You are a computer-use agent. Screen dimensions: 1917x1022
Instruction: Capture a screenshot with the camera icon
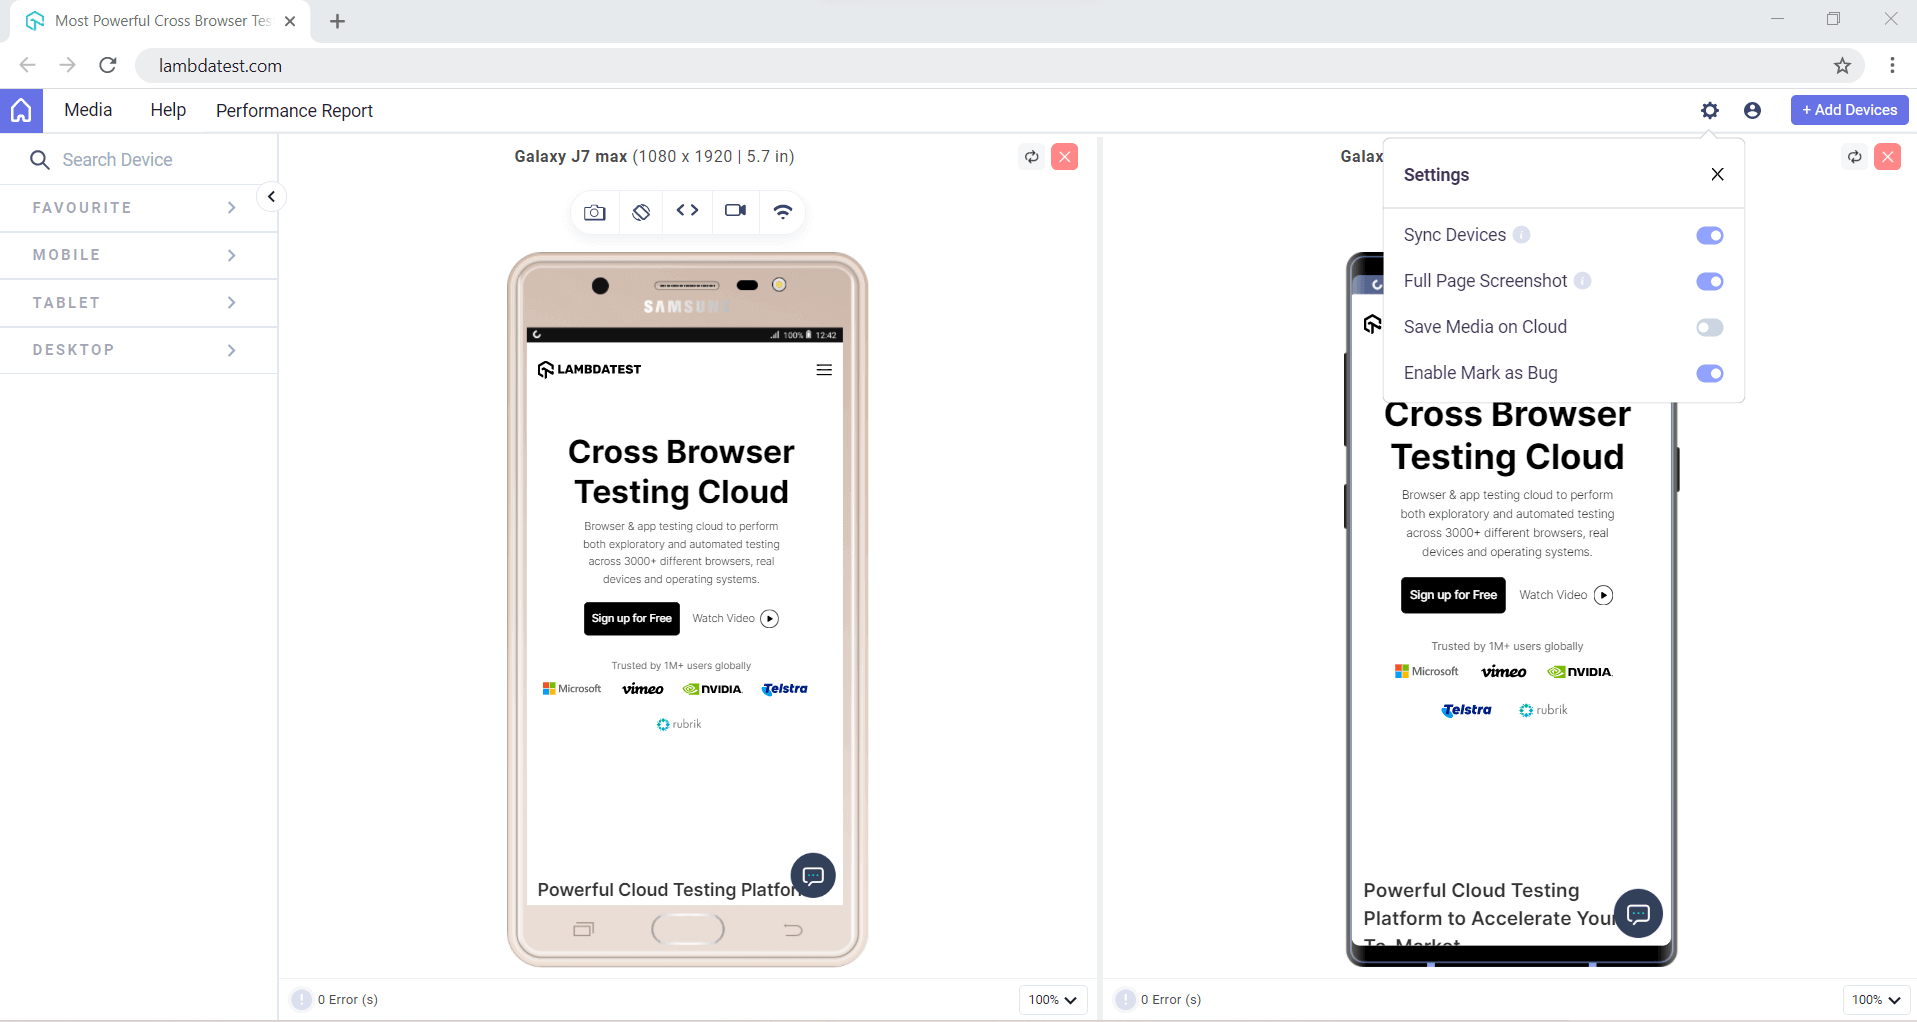click(594, 212)
